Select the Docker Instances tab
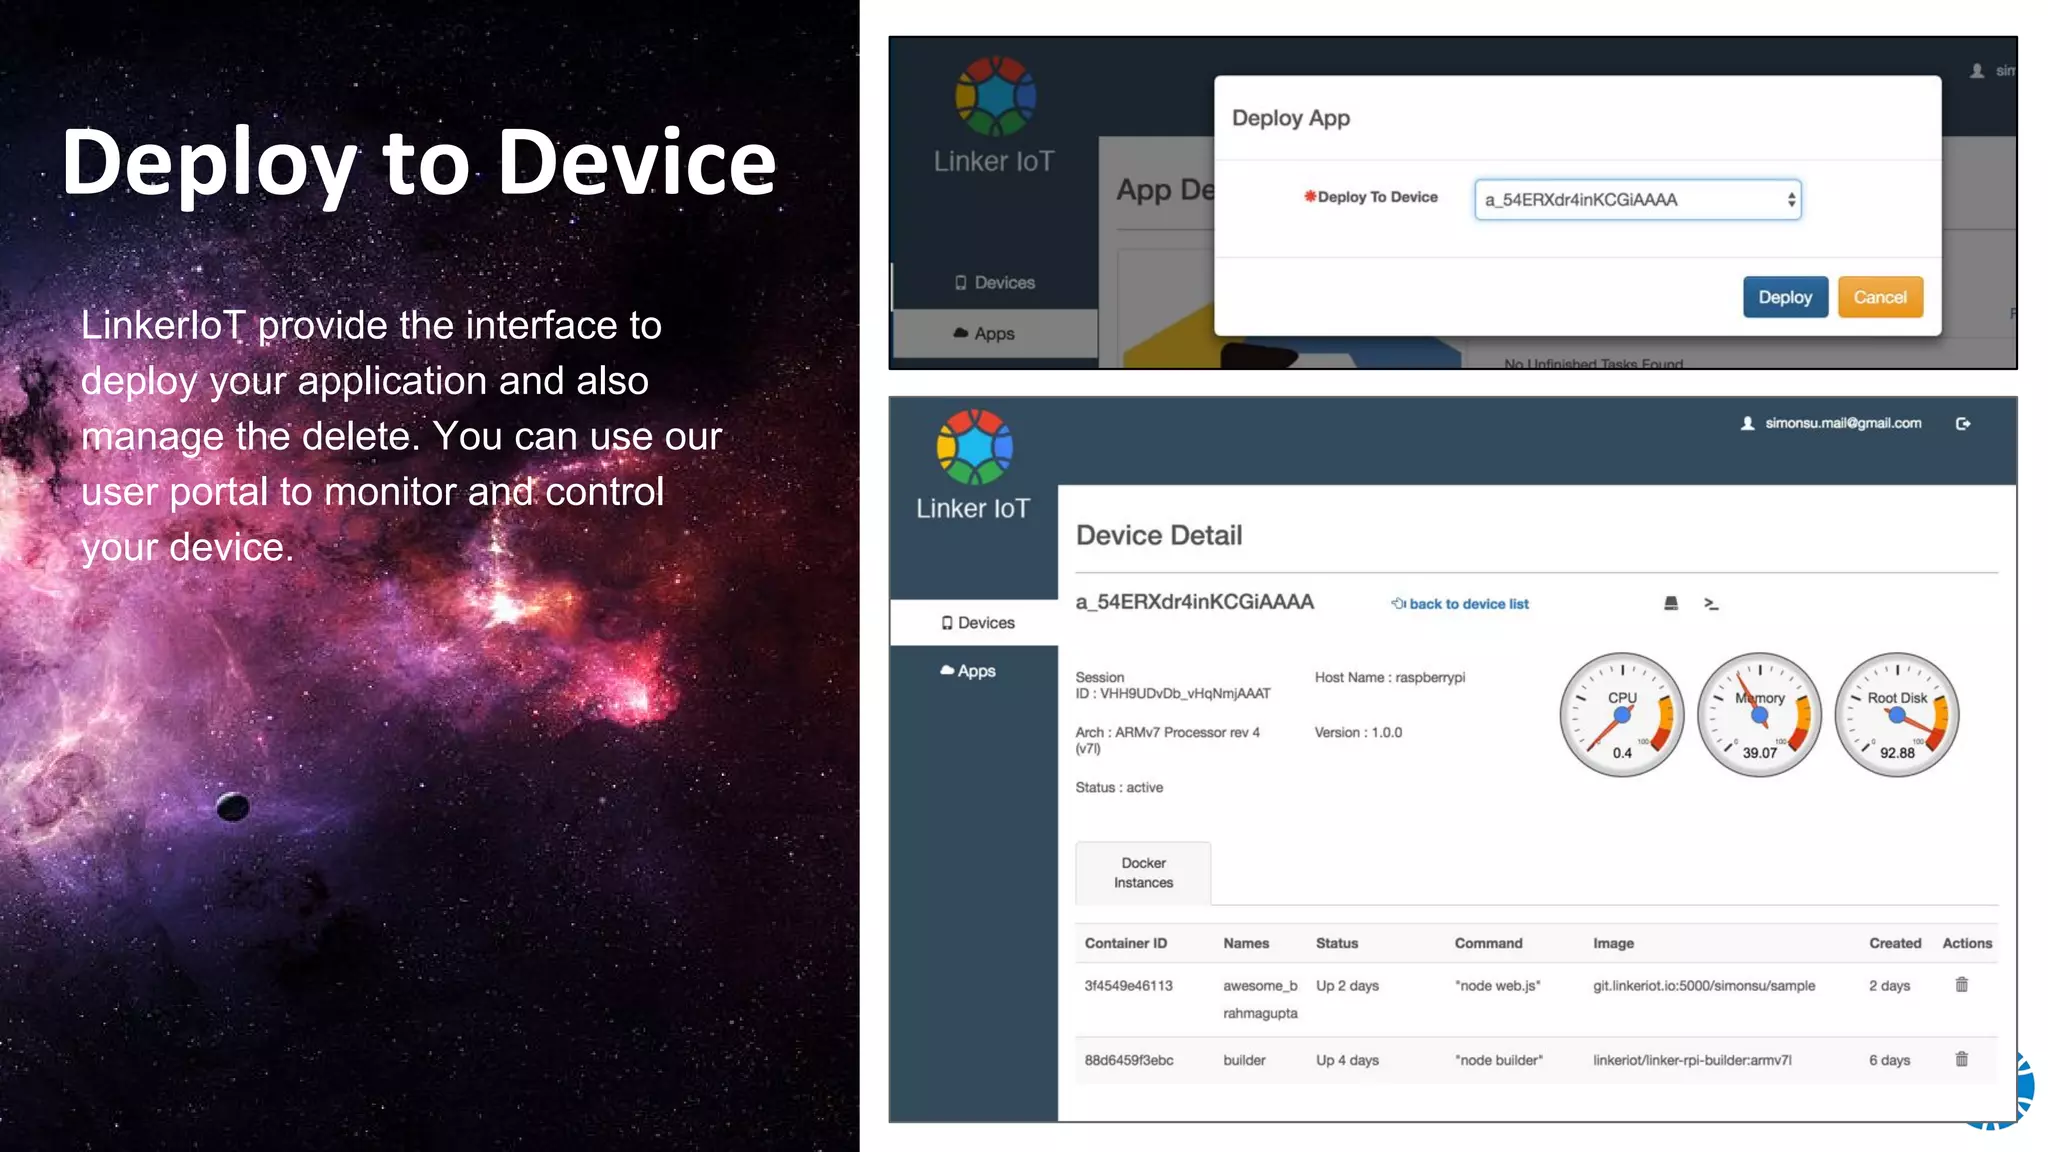Image resolution: width=2048 pixels, height=1152 pixels. pyautogui.click(x=1143, y=873)
